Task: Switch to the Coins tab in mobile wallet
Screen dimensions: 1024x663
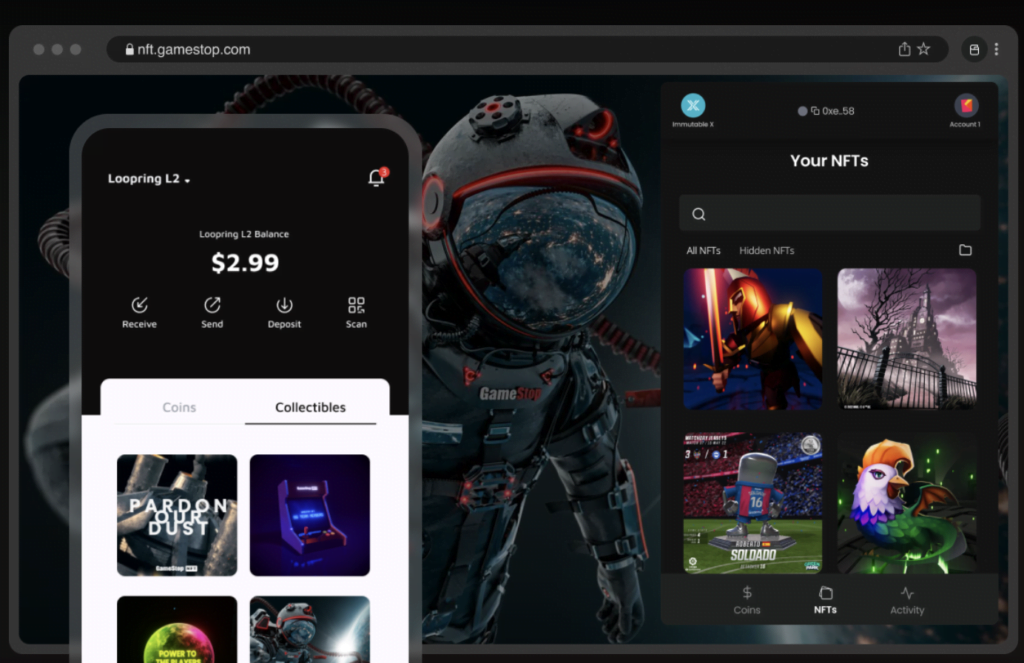Action: (179, 407)
